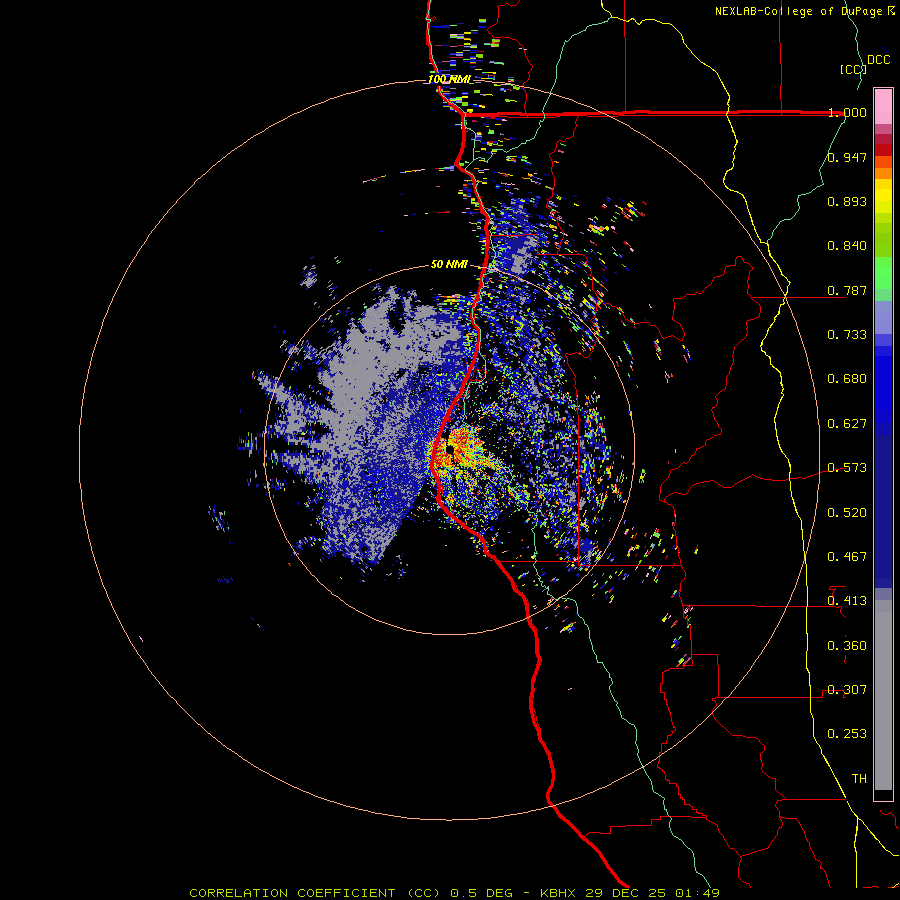
Task: Click the 0.467 legend value
Action: [847, 557]
